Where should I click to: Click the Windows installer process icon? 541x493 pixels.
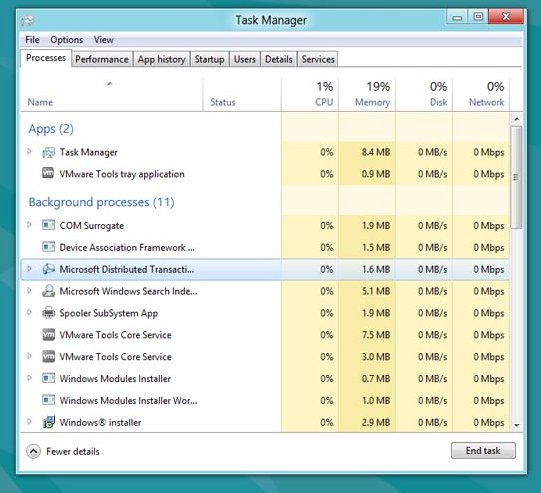click(x=49, y=422)
